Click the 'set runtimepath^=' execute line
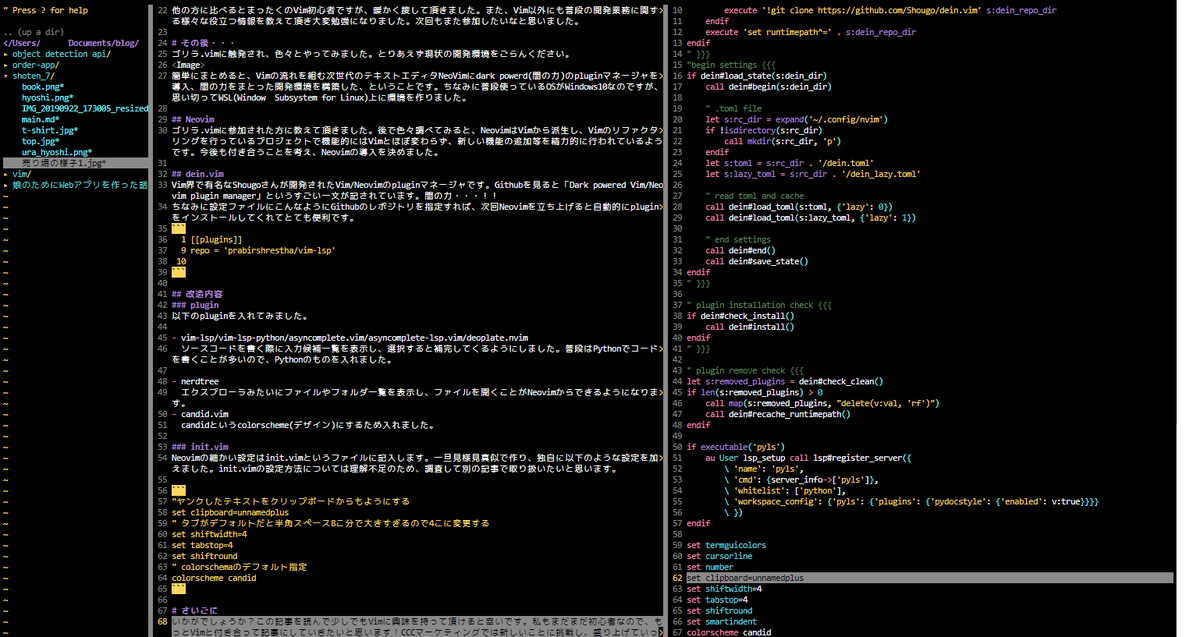Screen dimensions: 1200x637 (x=810, y=32)
